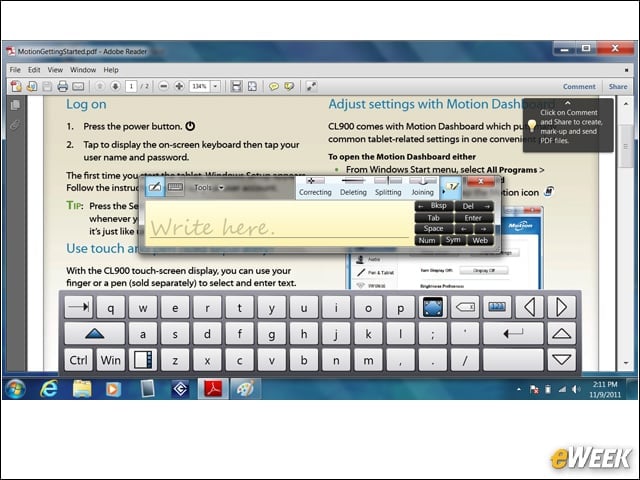Open the Help menu

111,70
